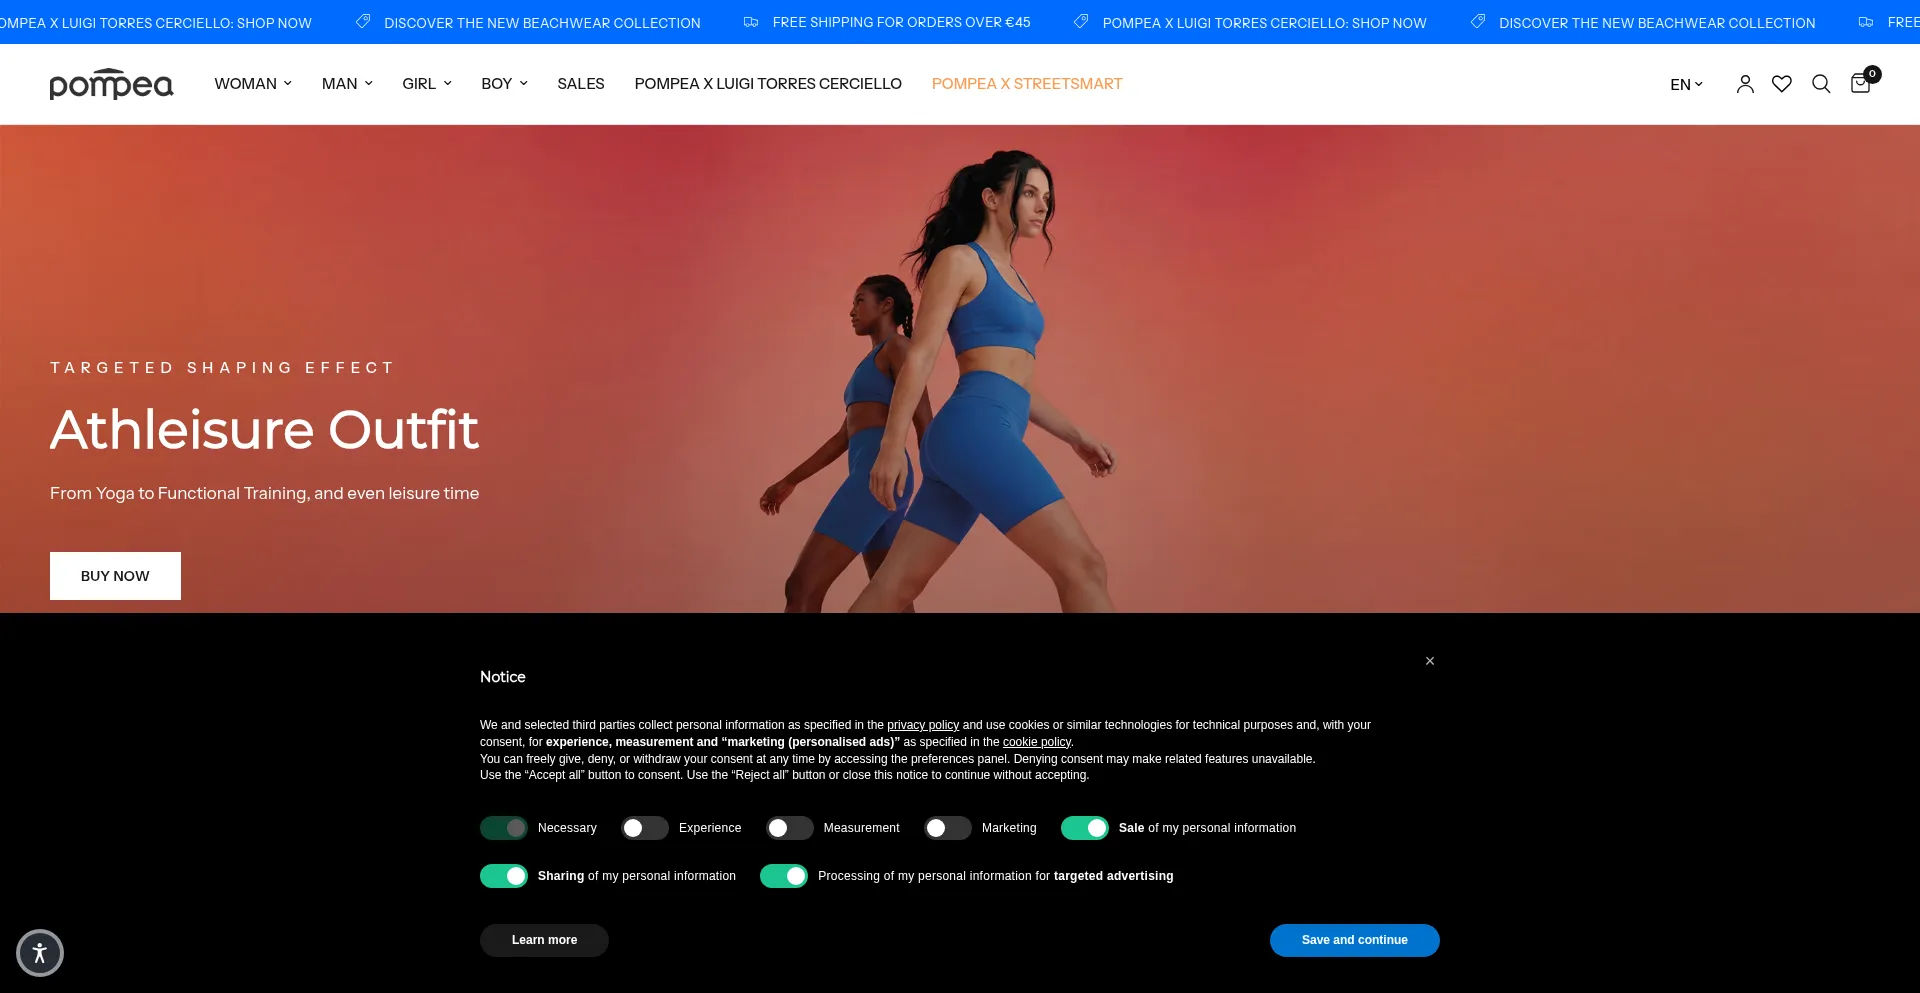This screenshot has height=993, width=1920.
Task: Toggle the Necessary cookies switch
Action: click(504, 828)
